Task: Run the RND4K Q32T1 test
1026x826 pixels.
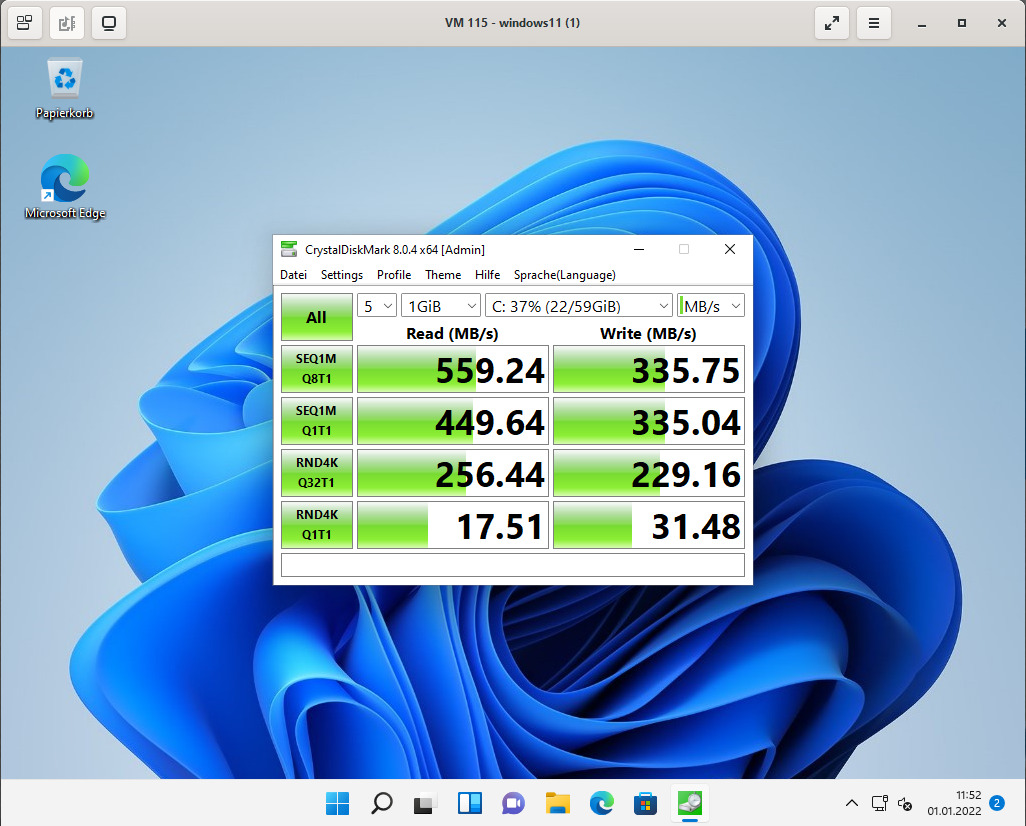Action: tap(317, 473)
